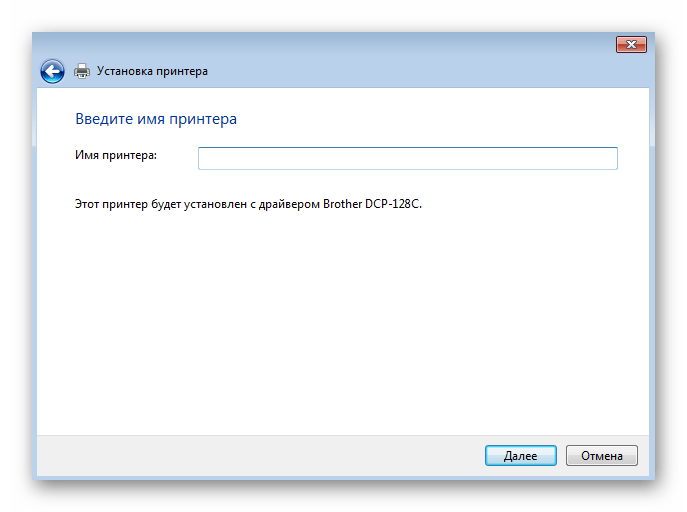Image resolution: width=687 pixels, height=512 pixels.
Task: Click the gray footer bar left of Далее
Action: (250, 455)
